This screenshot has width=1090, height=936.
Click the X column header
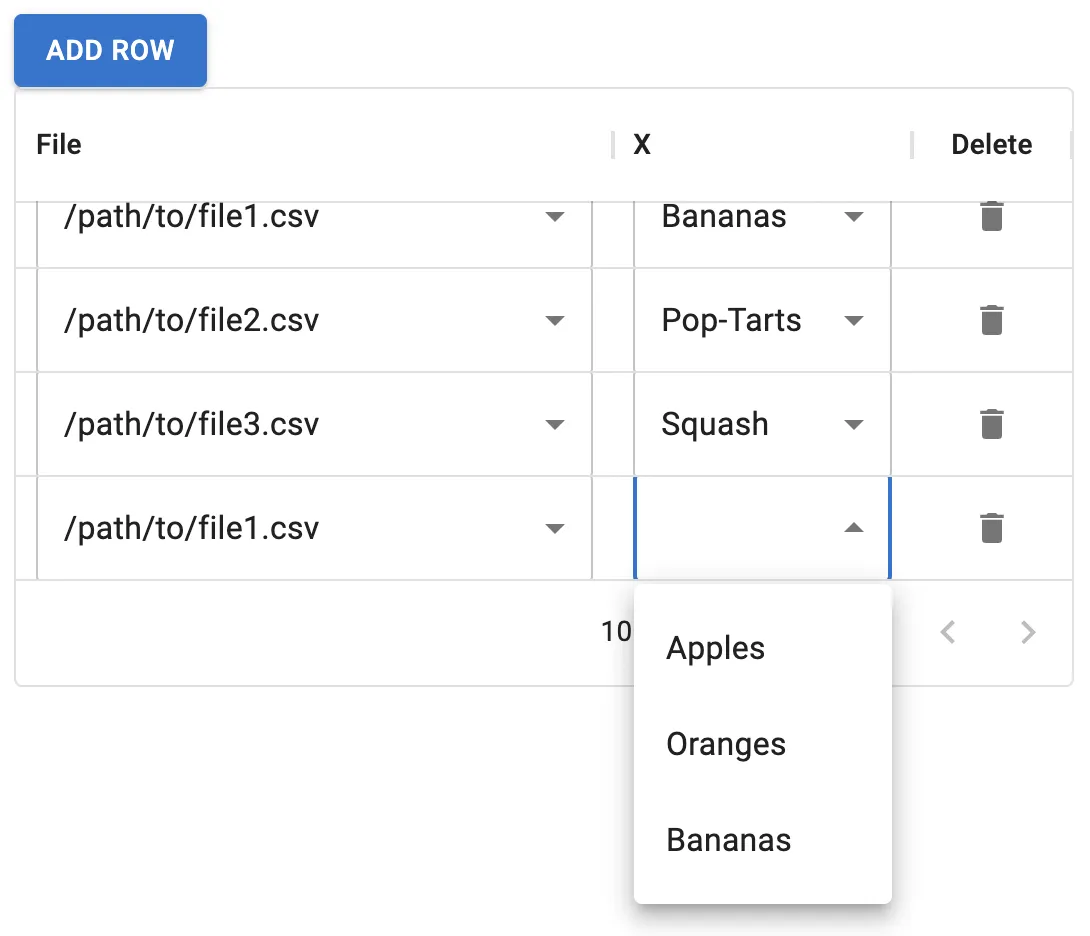[642, 144]
